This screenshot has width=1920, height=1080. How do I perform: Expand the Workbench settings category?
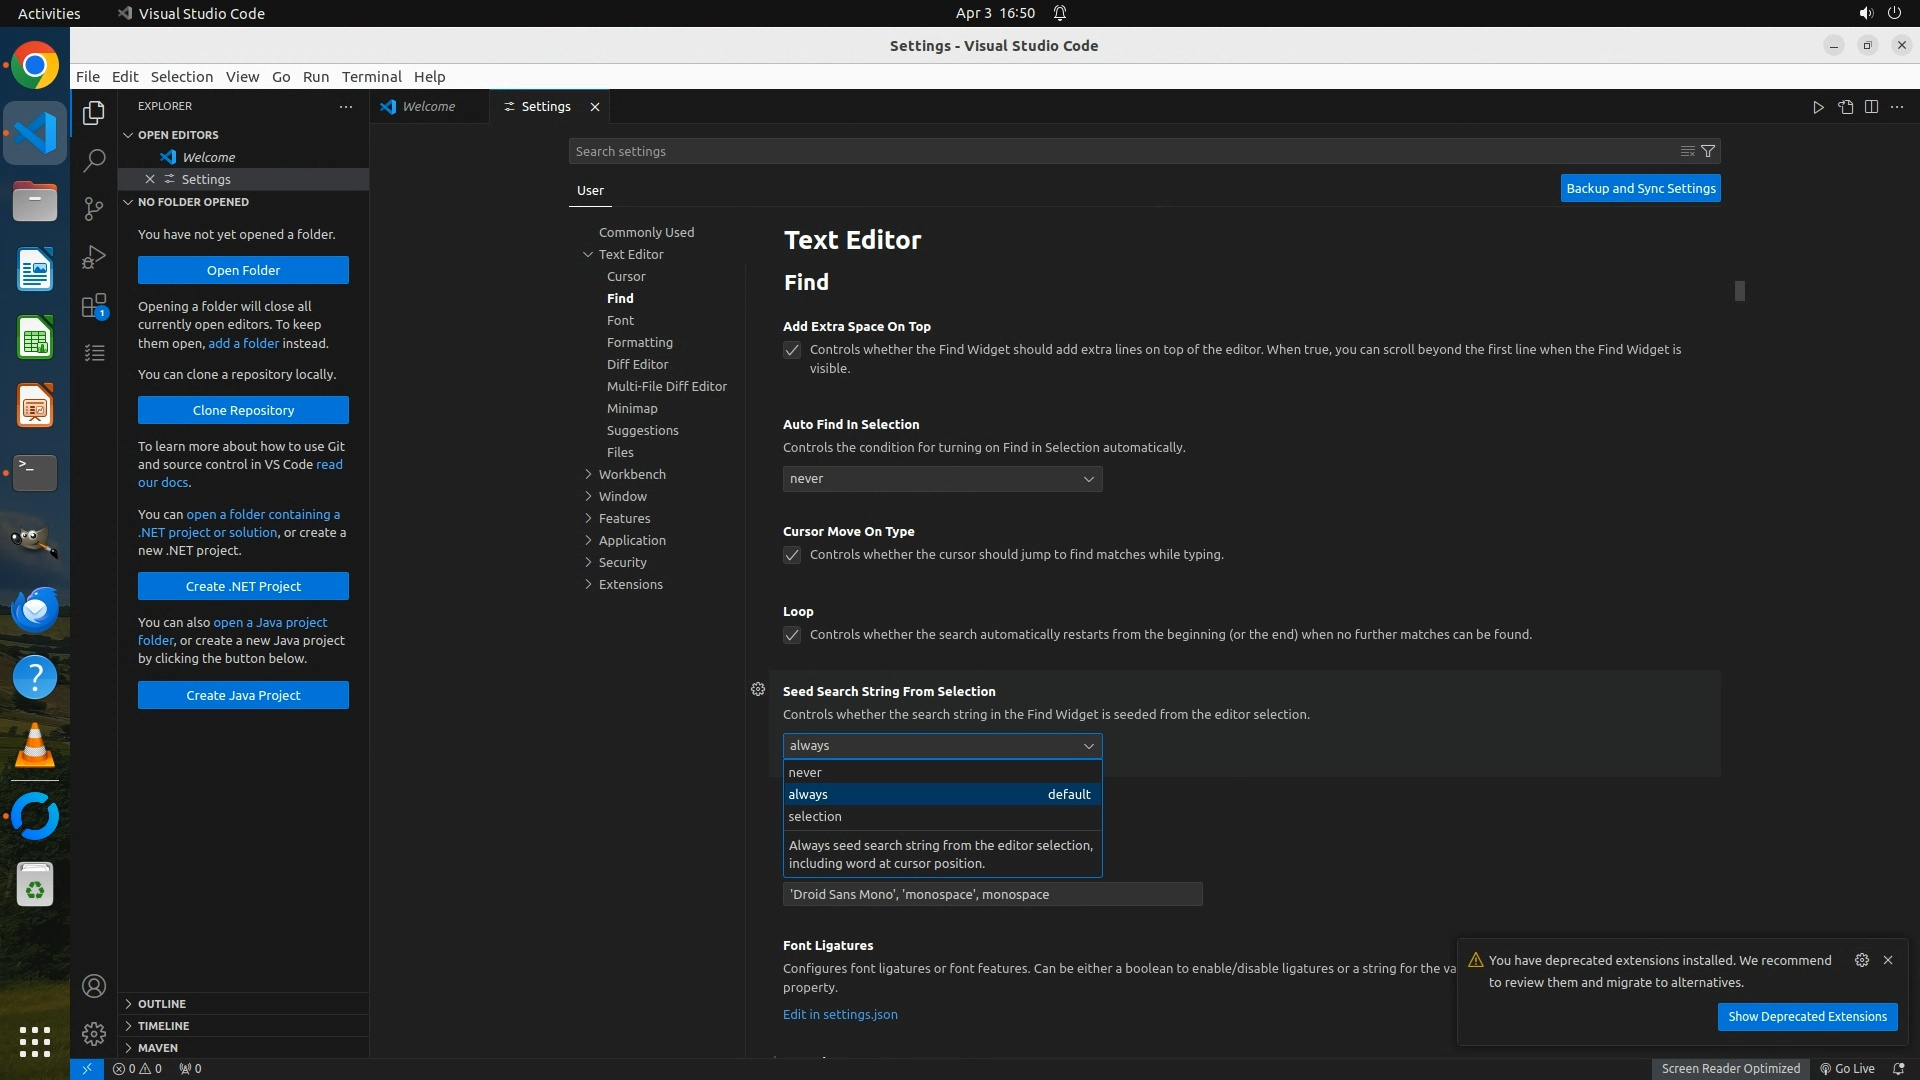click(x=632, y=474)
